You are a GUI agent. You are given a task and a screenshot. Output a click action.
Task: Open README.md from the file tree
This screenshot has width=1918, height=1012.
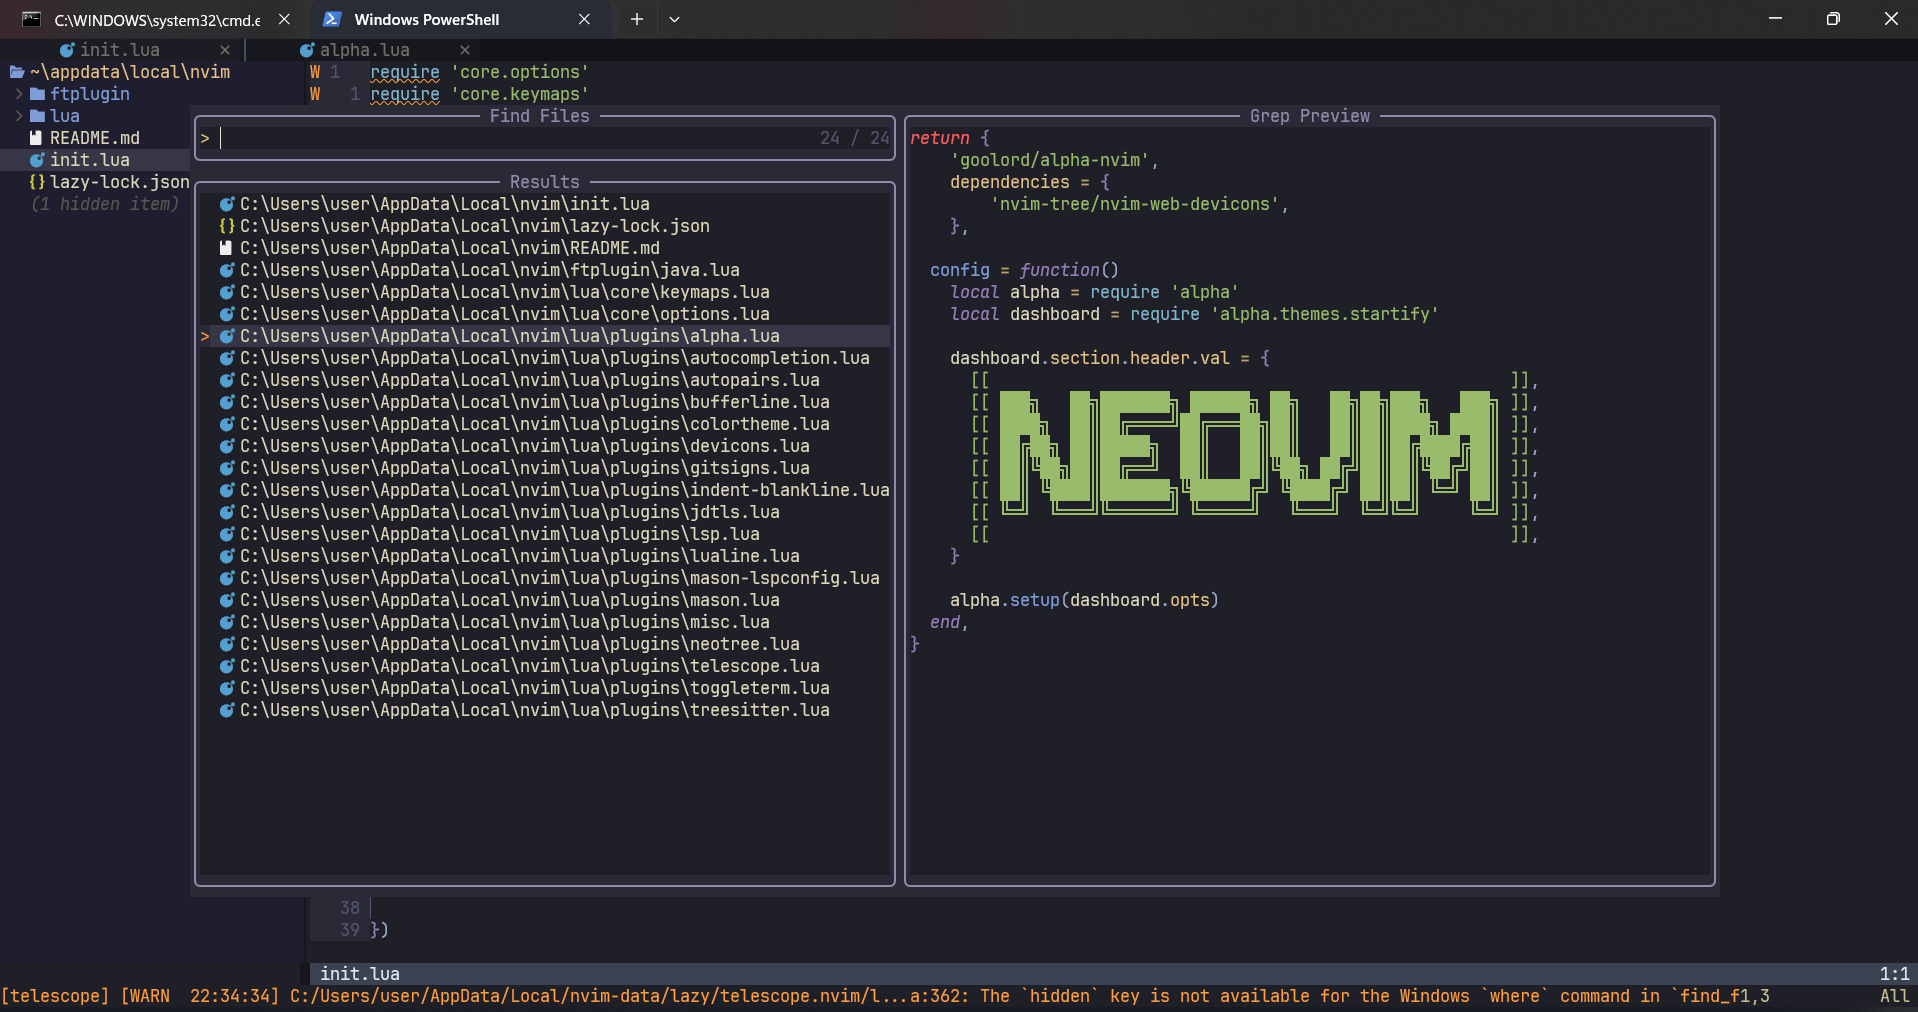tap(95, 138)
